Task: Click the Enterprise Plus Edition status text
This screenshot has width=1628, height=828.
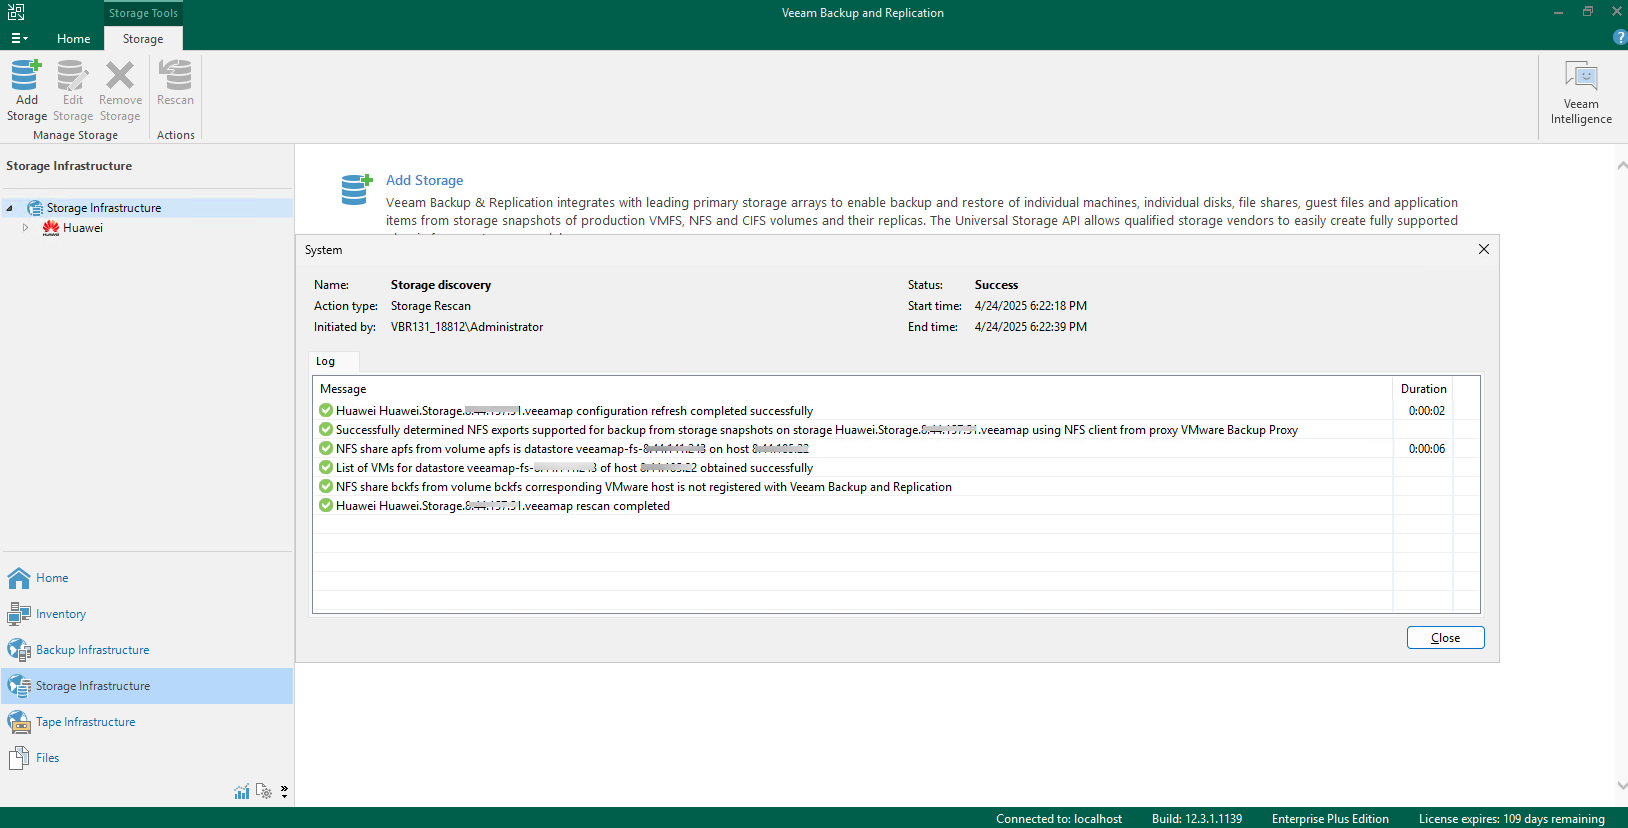Action: coord(1330,819)
